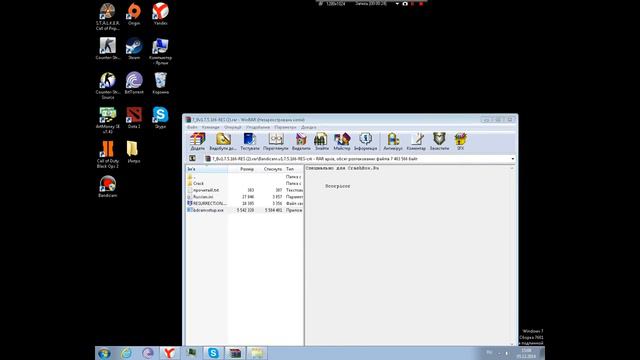Click the Extract To toolbar icon in WinRAR
This screenshot has width=640, height=360.
pos(223,142)
